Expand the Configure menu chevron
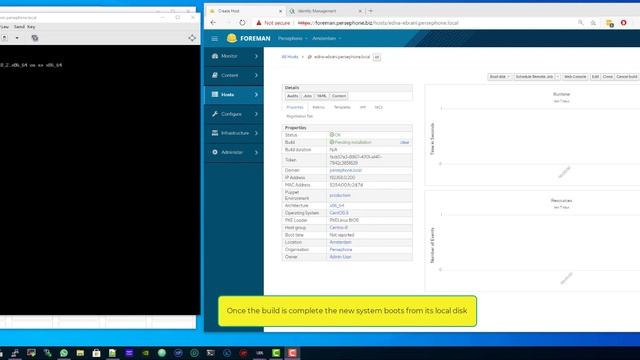The image size is (640, 360). click(x=256, y=114)
